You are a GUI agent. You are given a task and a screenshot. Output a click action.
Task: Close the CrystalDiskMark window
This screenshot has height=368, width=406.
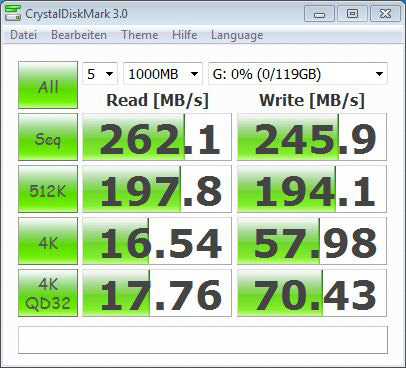coord(385,14)
